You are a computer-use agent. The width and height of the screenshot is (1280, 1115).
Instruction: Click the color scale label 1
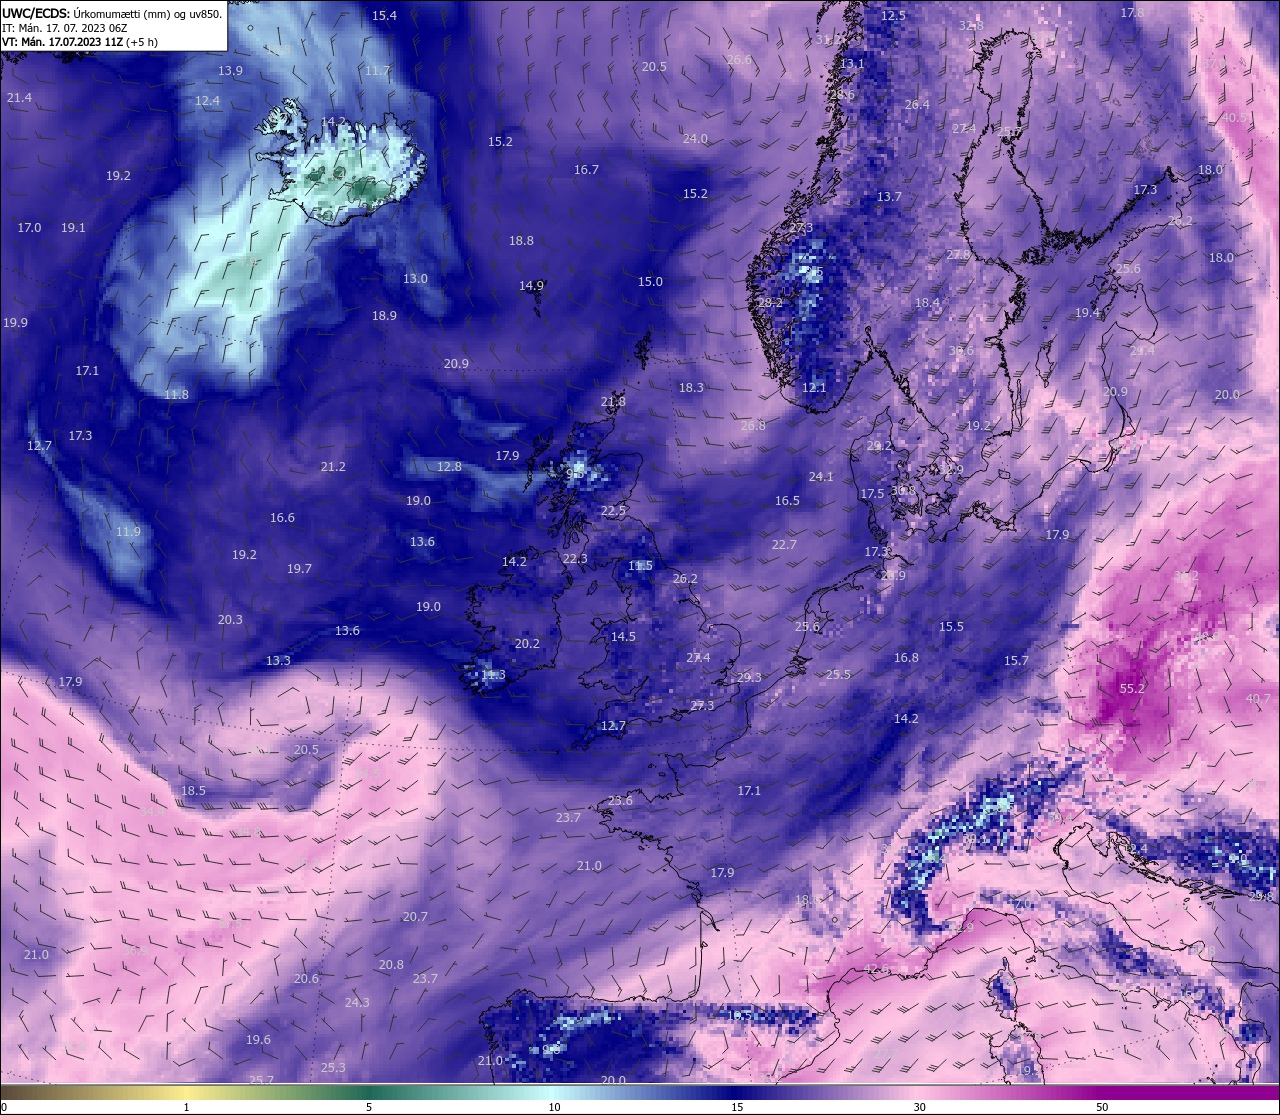click(x=186, y=1107)
